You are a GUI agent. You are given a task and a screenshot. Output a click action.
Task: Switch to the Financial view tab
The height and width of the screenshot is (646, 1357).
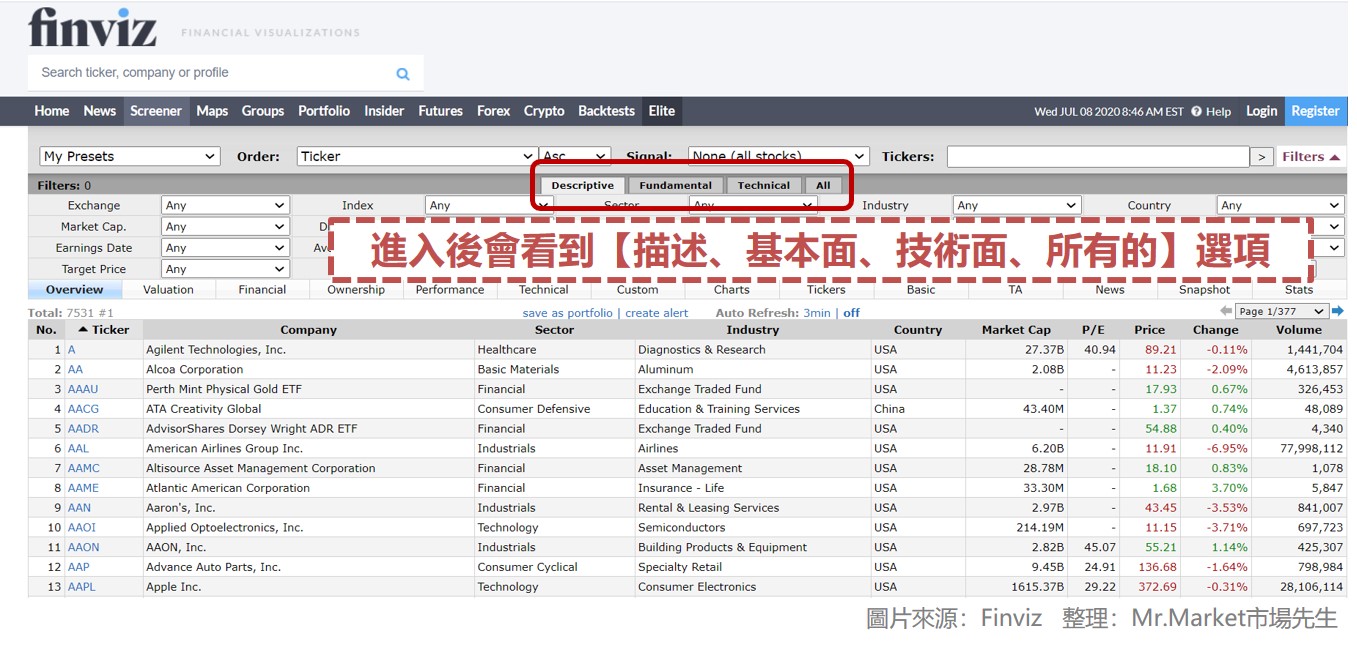point(262,290)
